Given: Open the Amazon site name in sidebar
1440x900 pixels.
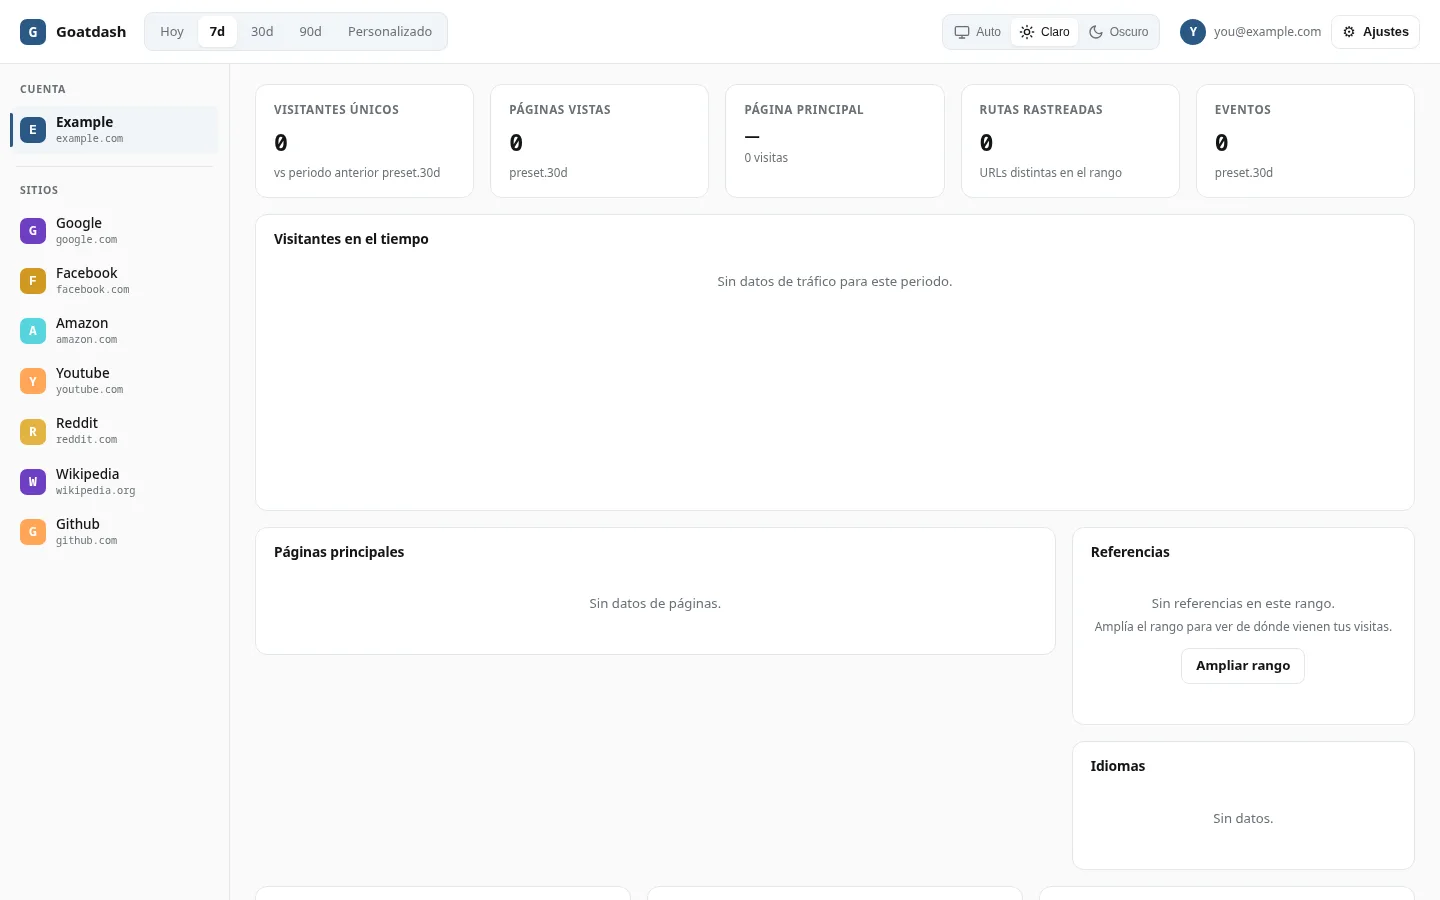Looking at the screenshot, I should click(x=82, y=323).
